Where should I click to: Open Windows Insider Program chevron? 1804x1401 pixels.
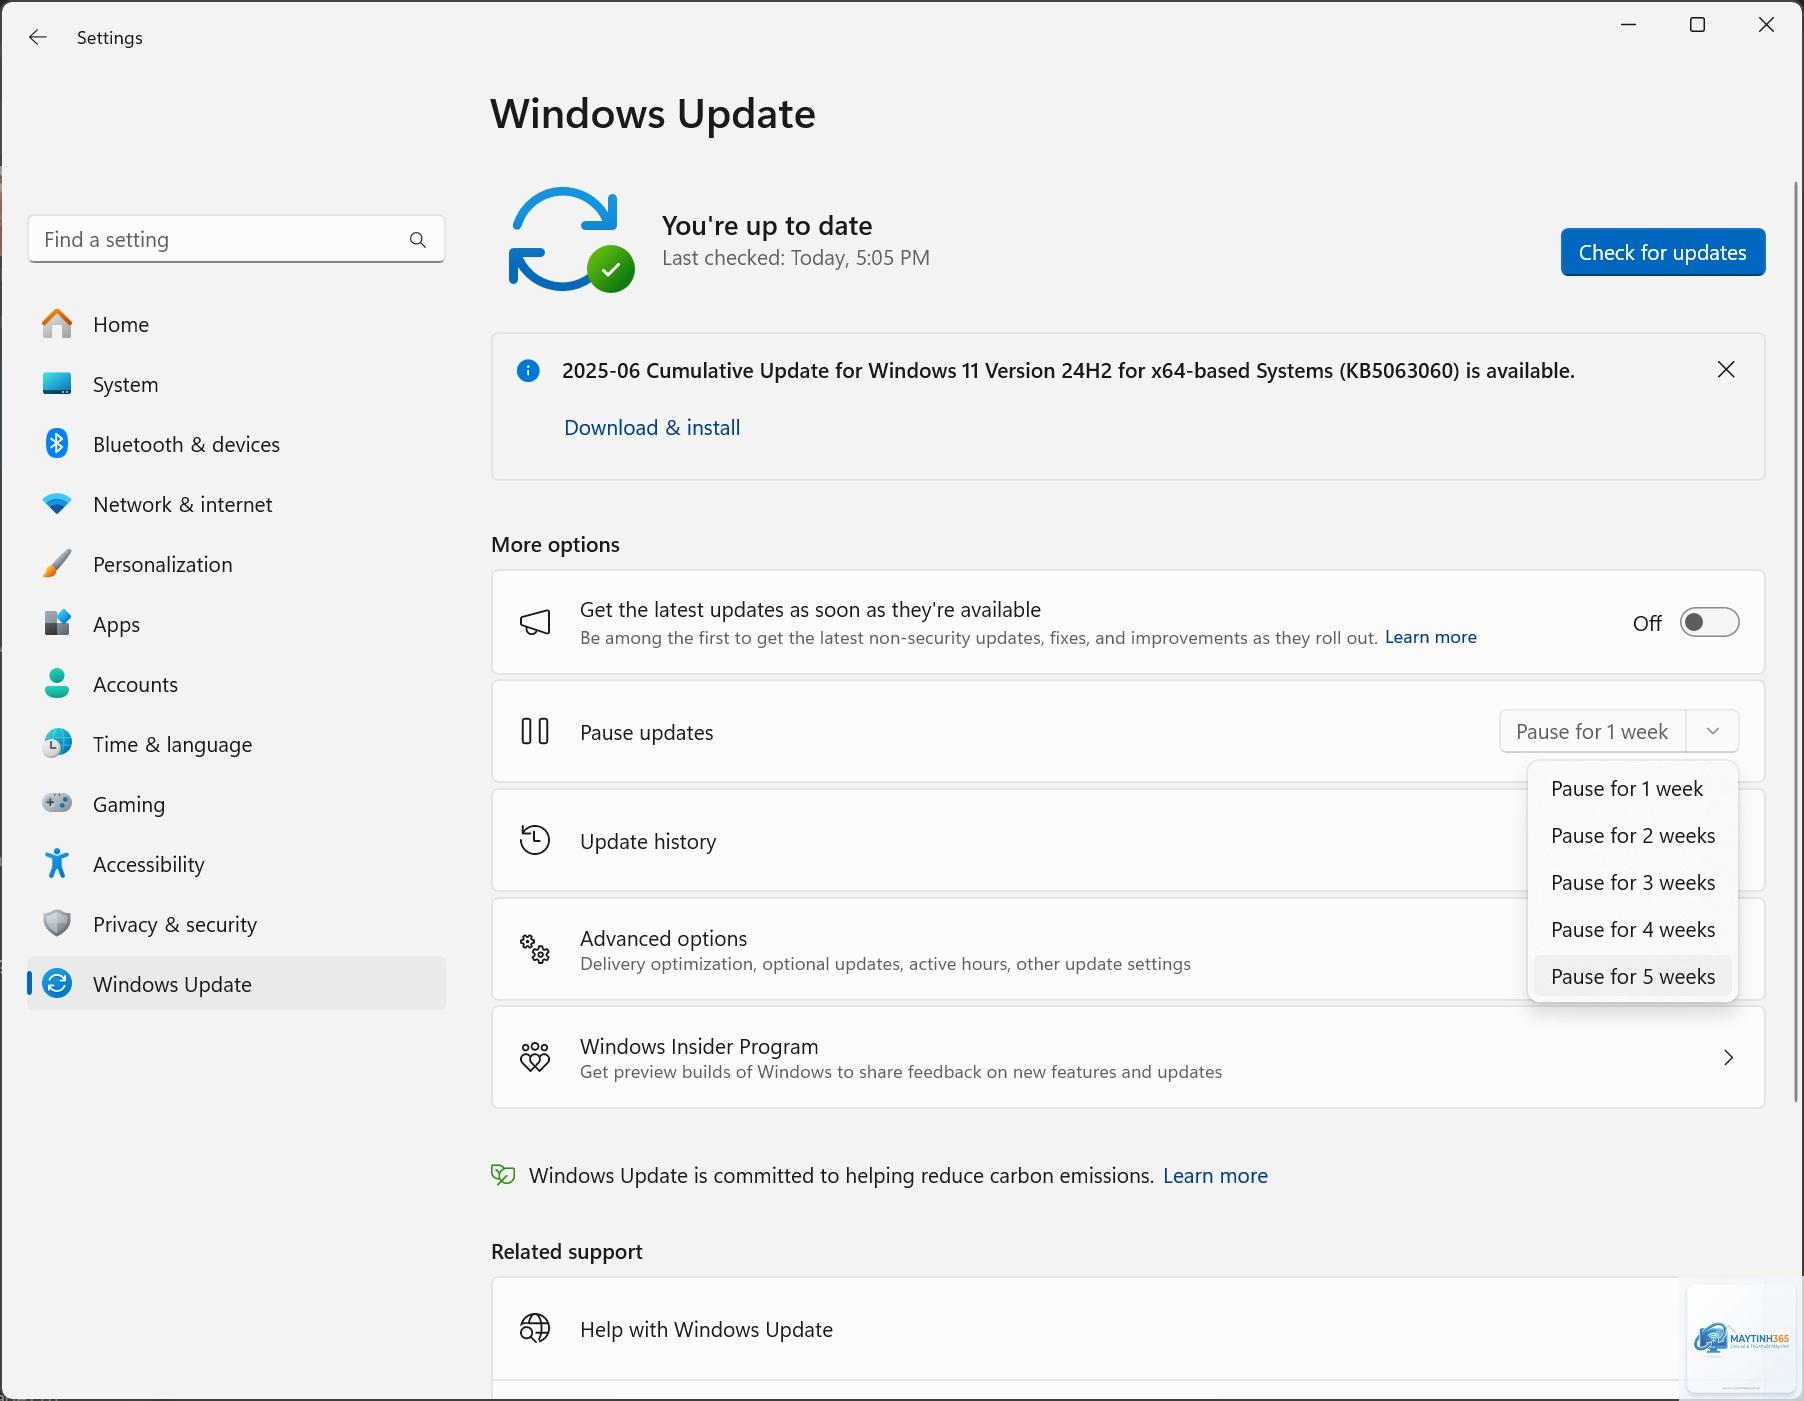coord(1729,1057)
